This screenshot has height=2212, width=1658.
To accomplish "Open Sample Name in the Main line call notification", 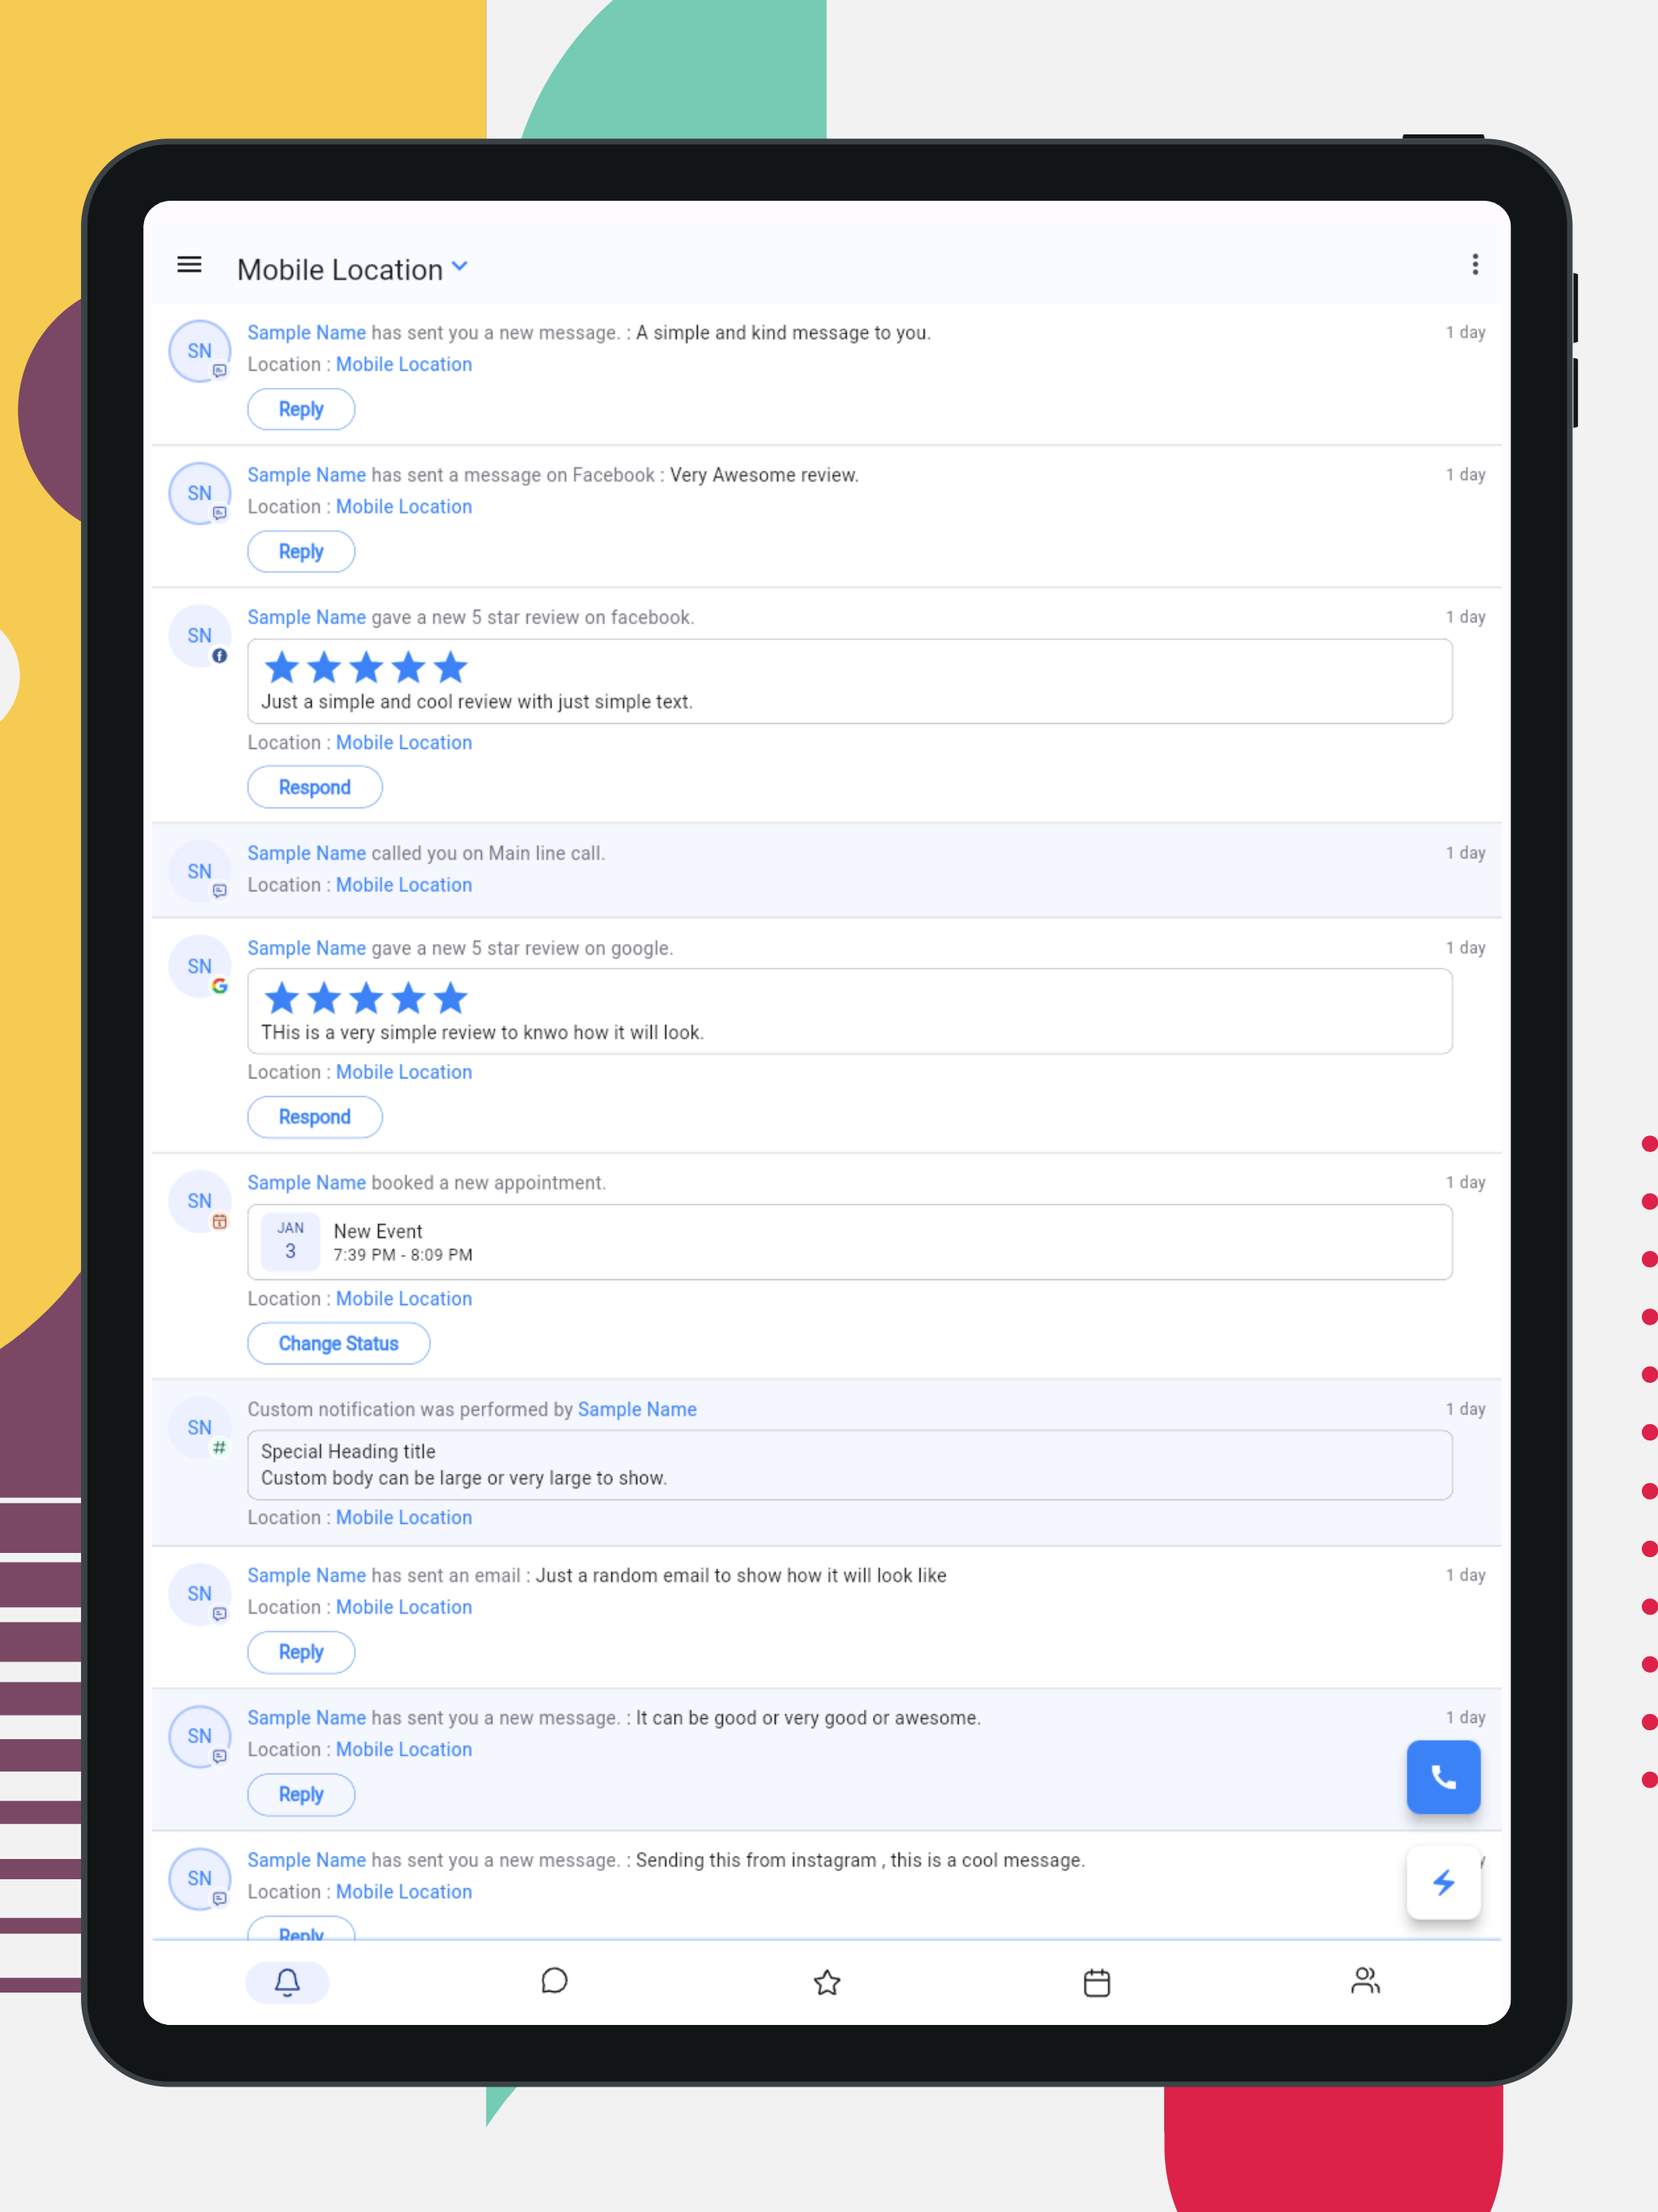I will tap(307, 853).
